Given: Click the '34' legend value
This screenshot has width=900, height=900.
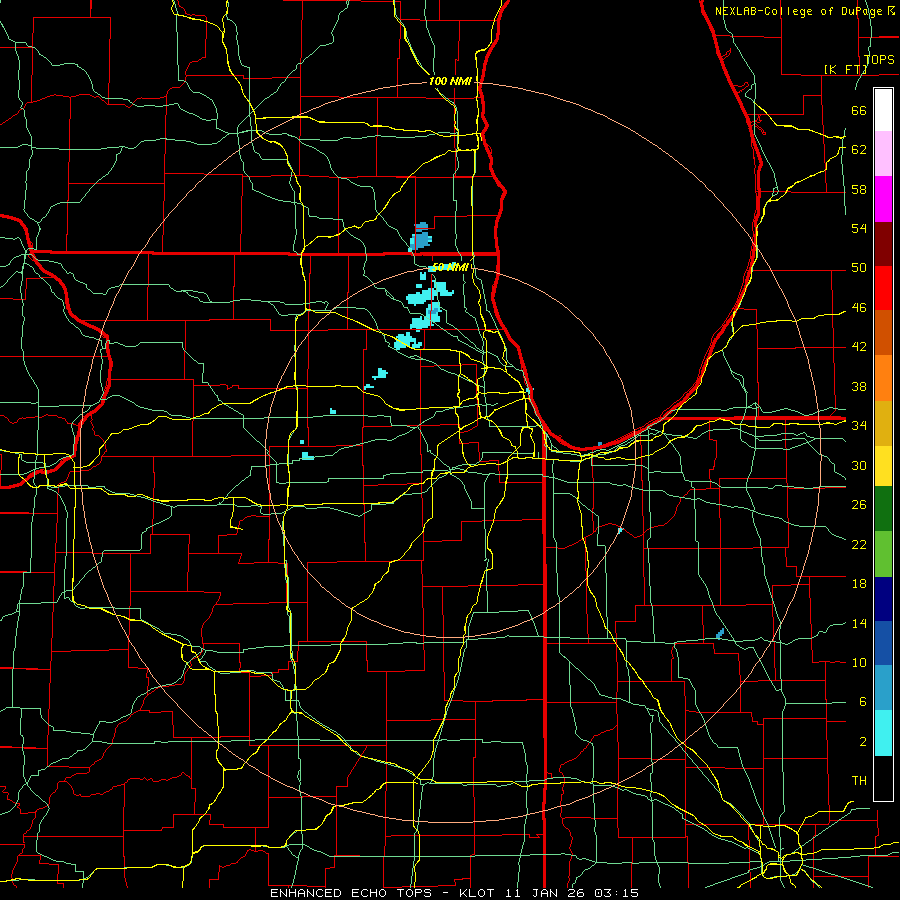Looking at the screenshot, I should click(859, 425).
